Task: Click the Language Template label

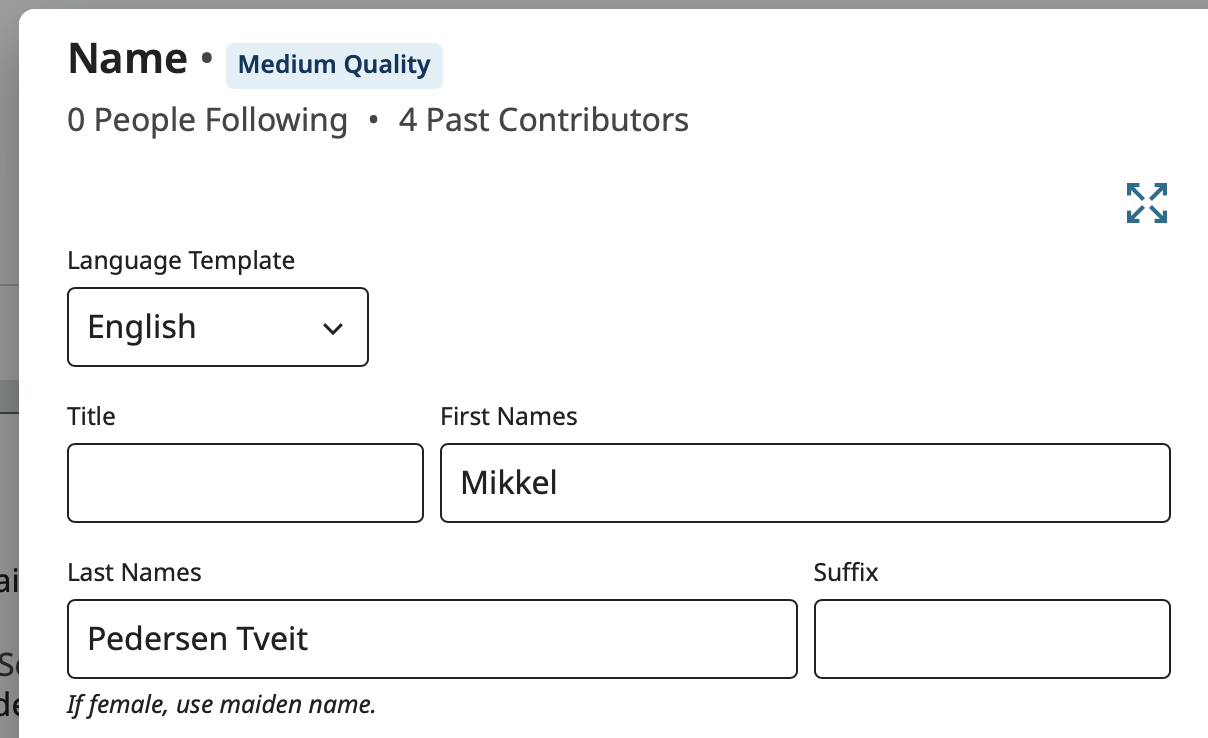Action: pos(181,261)
